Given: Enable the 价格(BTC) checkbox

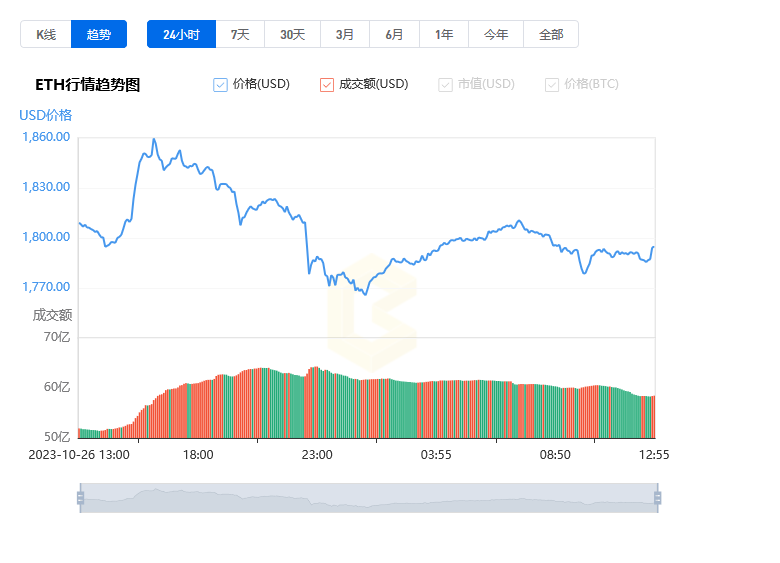Looking at the screenshot, I should point(552,85).
